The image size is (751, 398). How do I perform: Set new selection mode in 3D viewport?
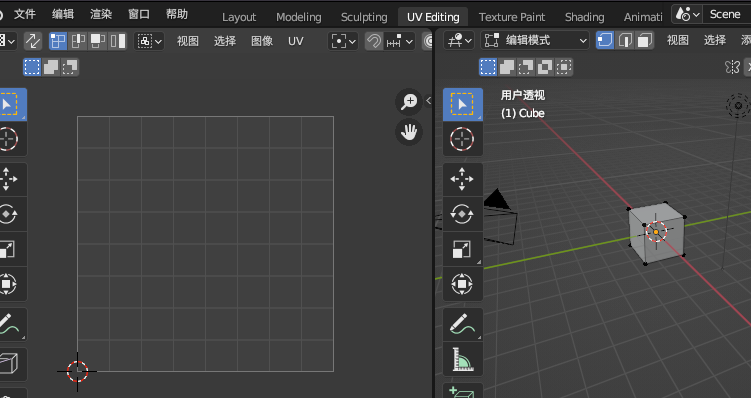(488, 67)
